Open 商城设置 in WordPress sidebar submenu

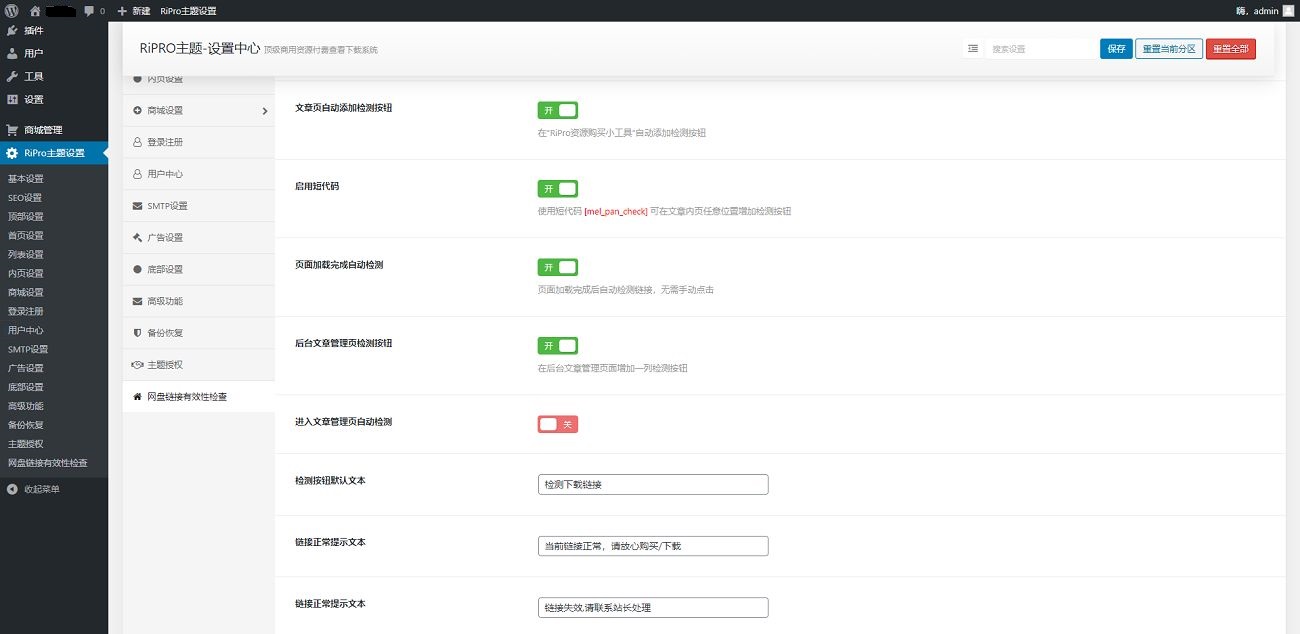[26, 293]
